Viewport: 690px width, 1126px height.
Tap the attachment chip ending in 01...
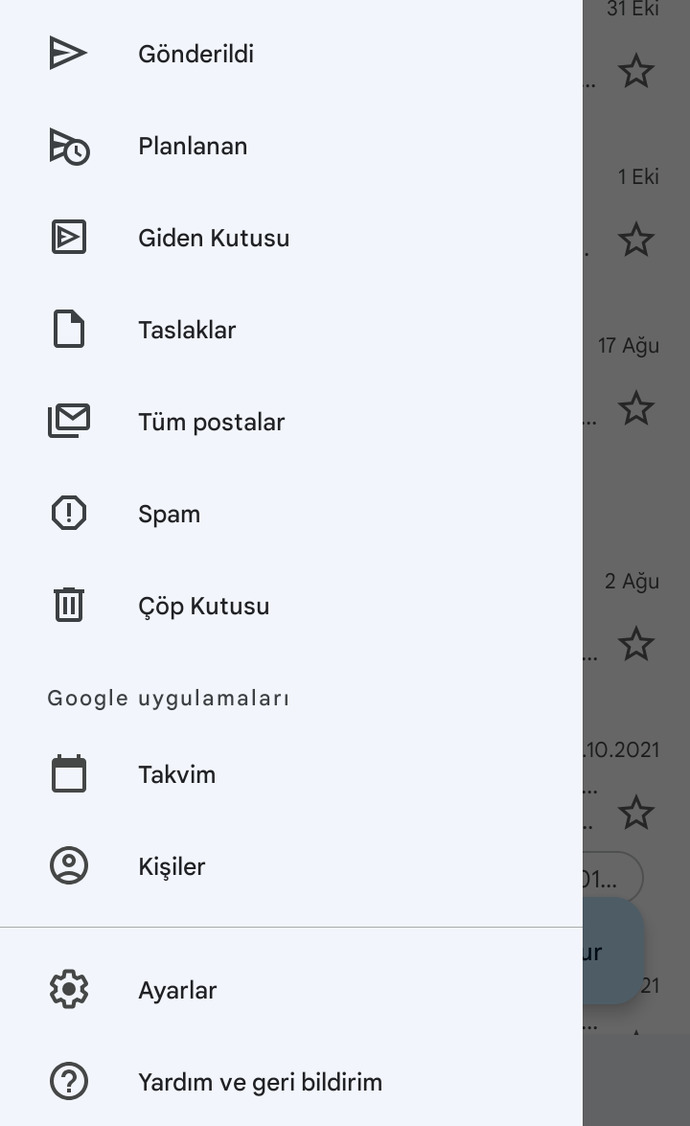pos(612,877)
